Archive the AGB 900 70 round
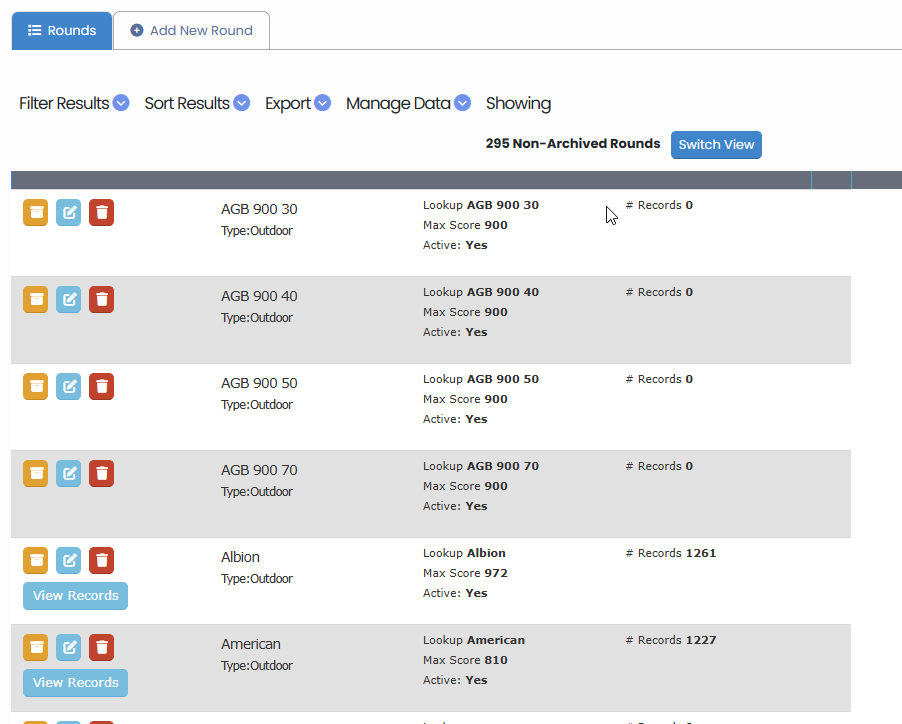The image size is (902, 724). tap(36, 474)
